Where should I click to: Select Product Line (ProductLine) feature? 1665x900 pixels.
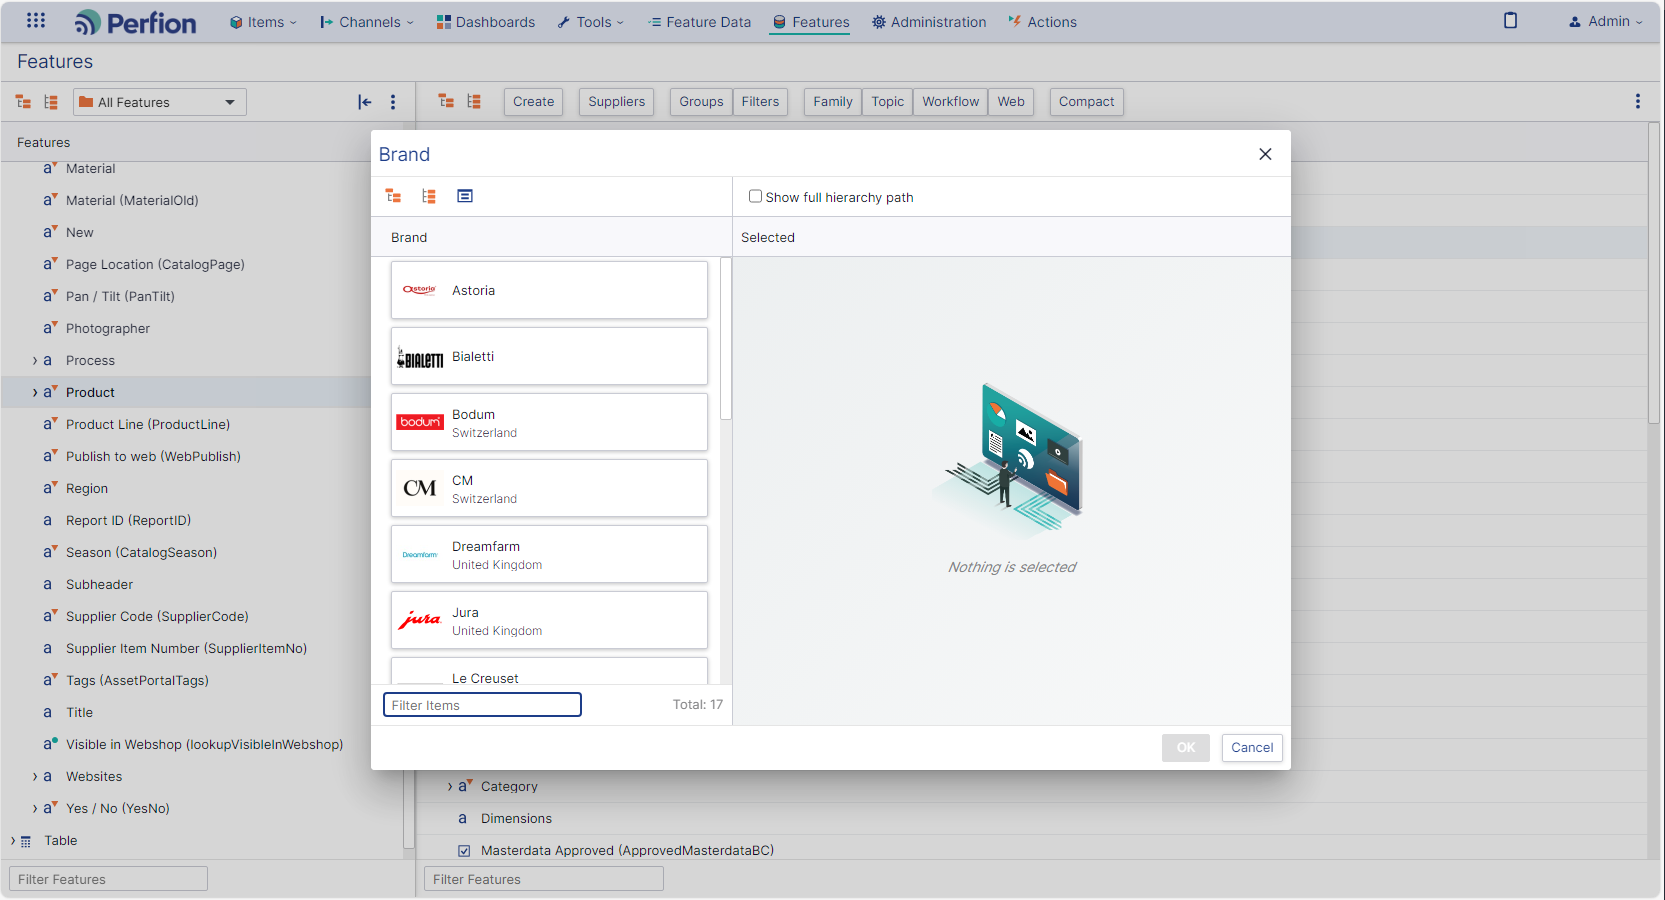[x=148, y=425]
